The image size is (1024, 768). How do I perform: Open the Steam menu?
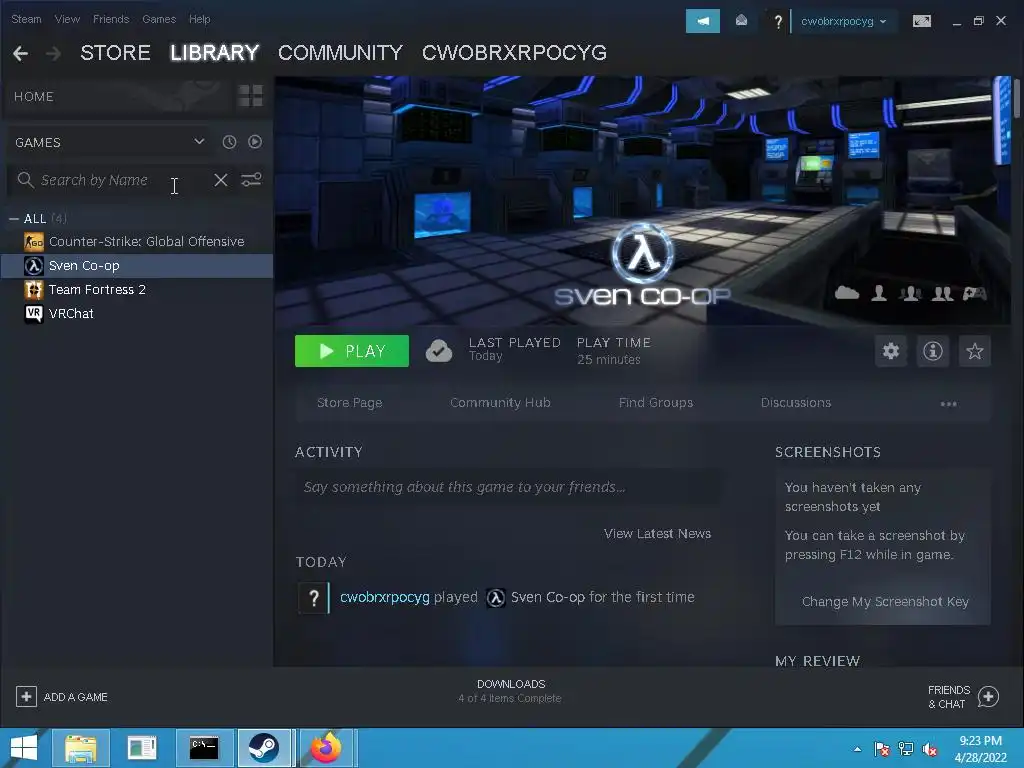(x=26, y=19)
